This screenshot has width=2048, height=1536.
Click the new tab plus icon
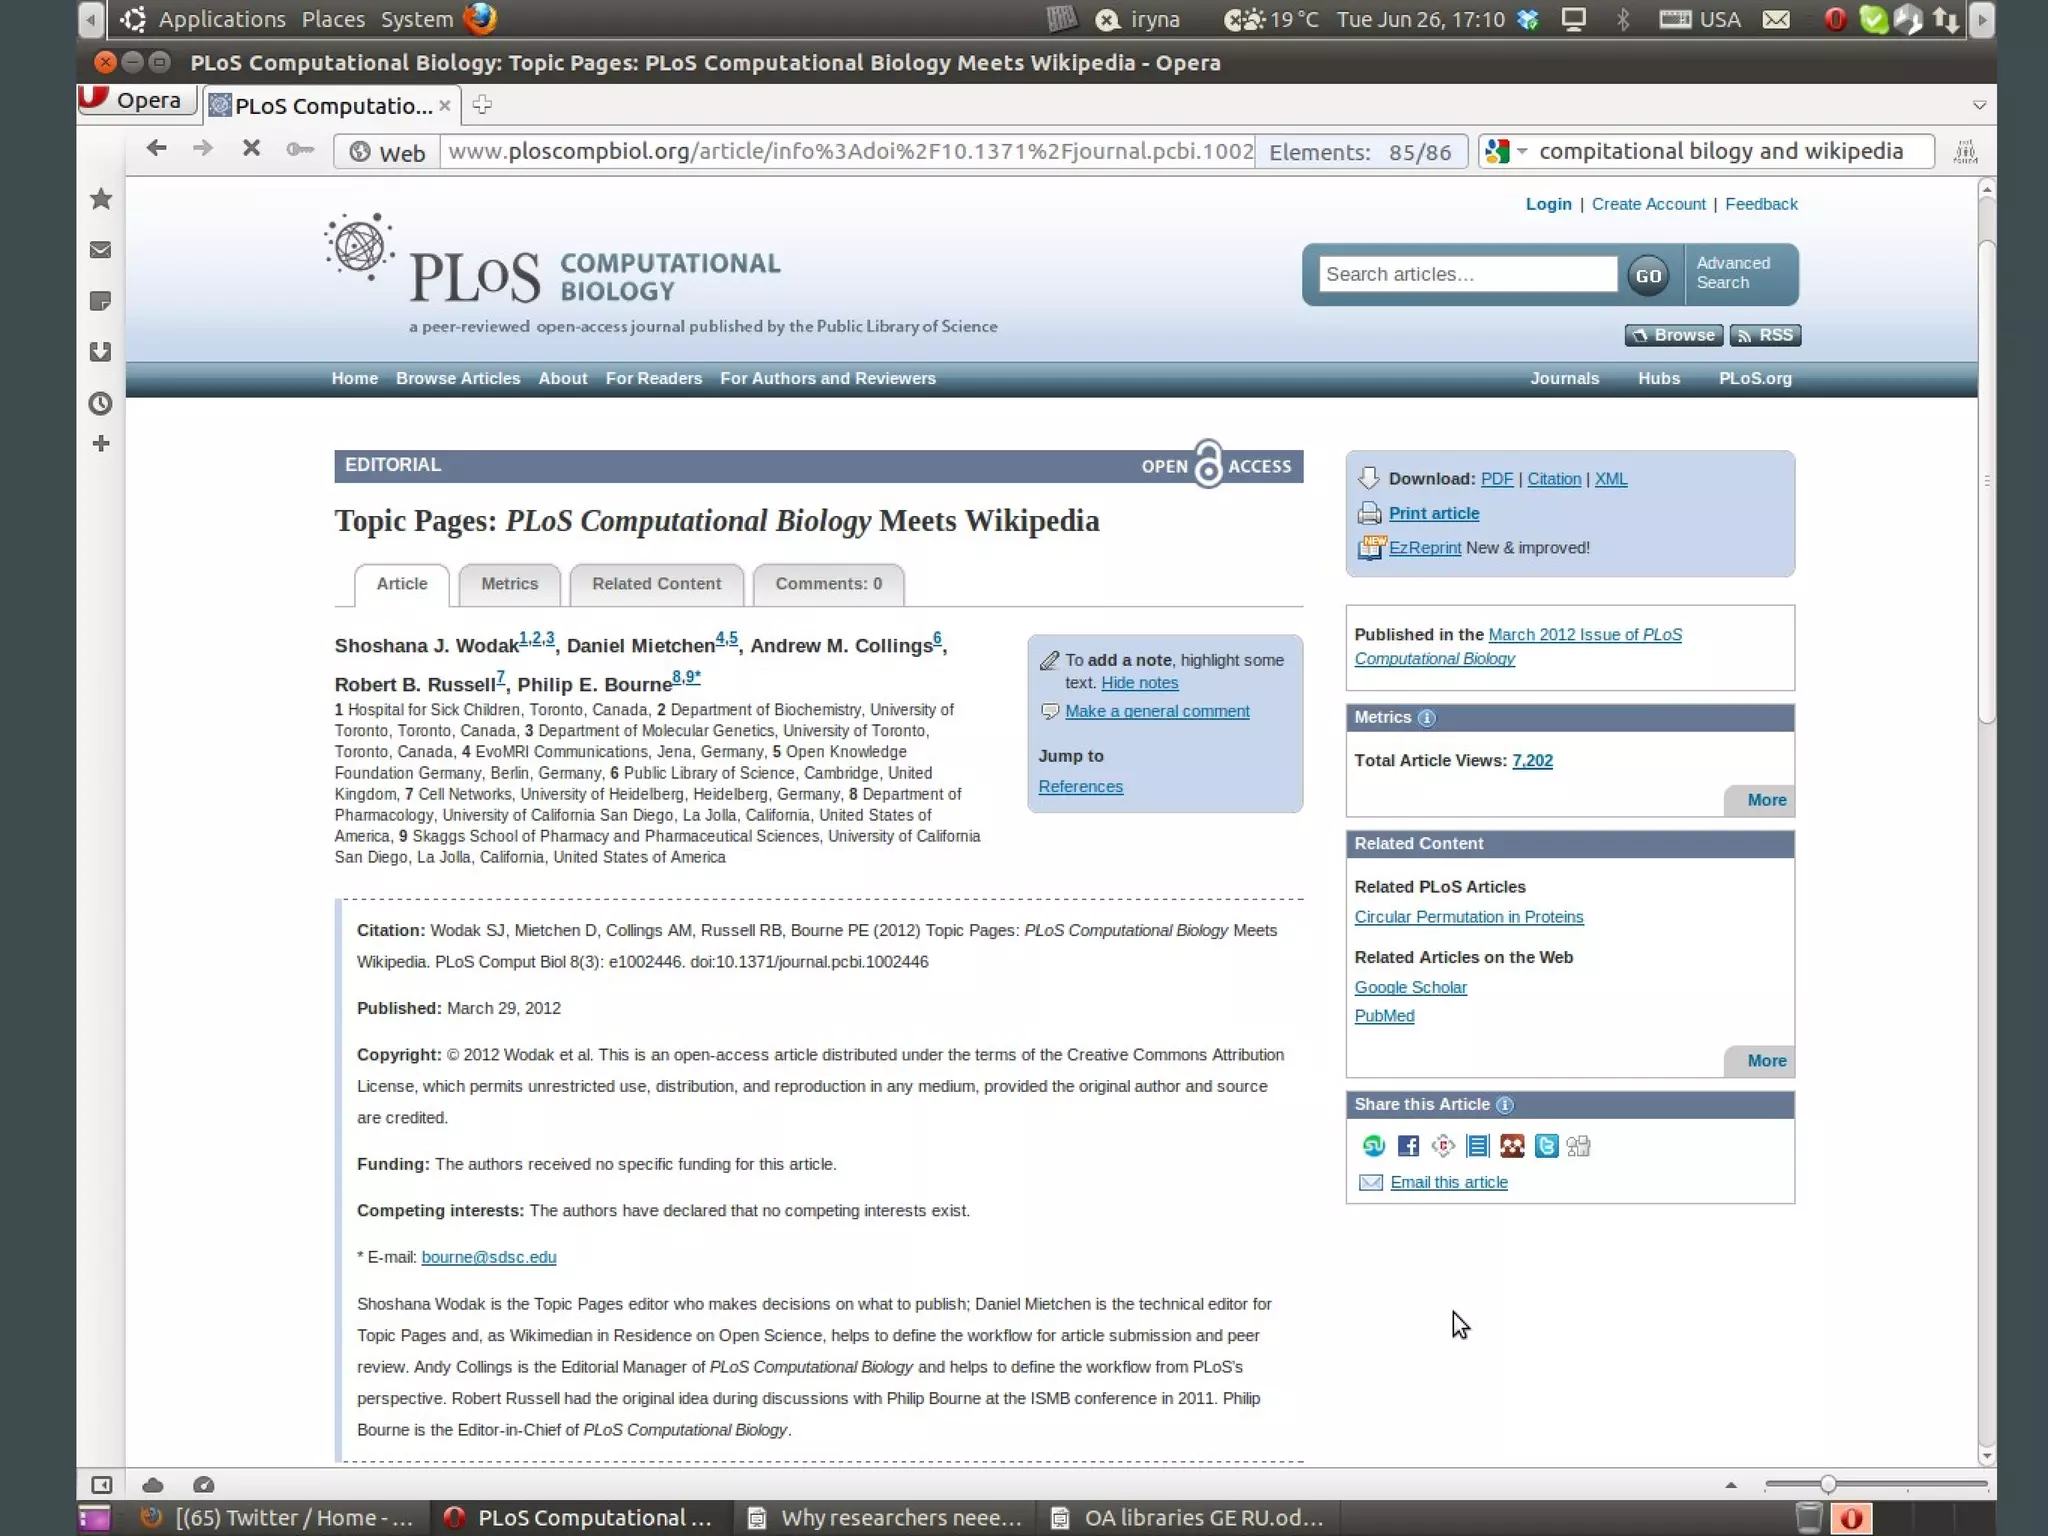click(x=482, y=105)
